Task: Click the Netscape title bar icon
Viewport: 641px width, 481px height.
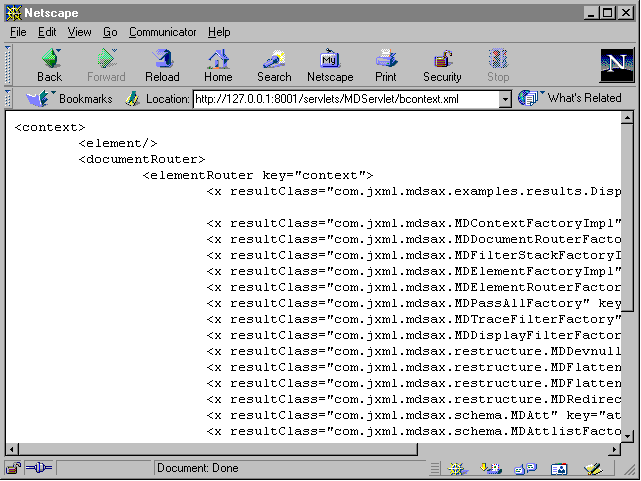Action: point(13,13)
